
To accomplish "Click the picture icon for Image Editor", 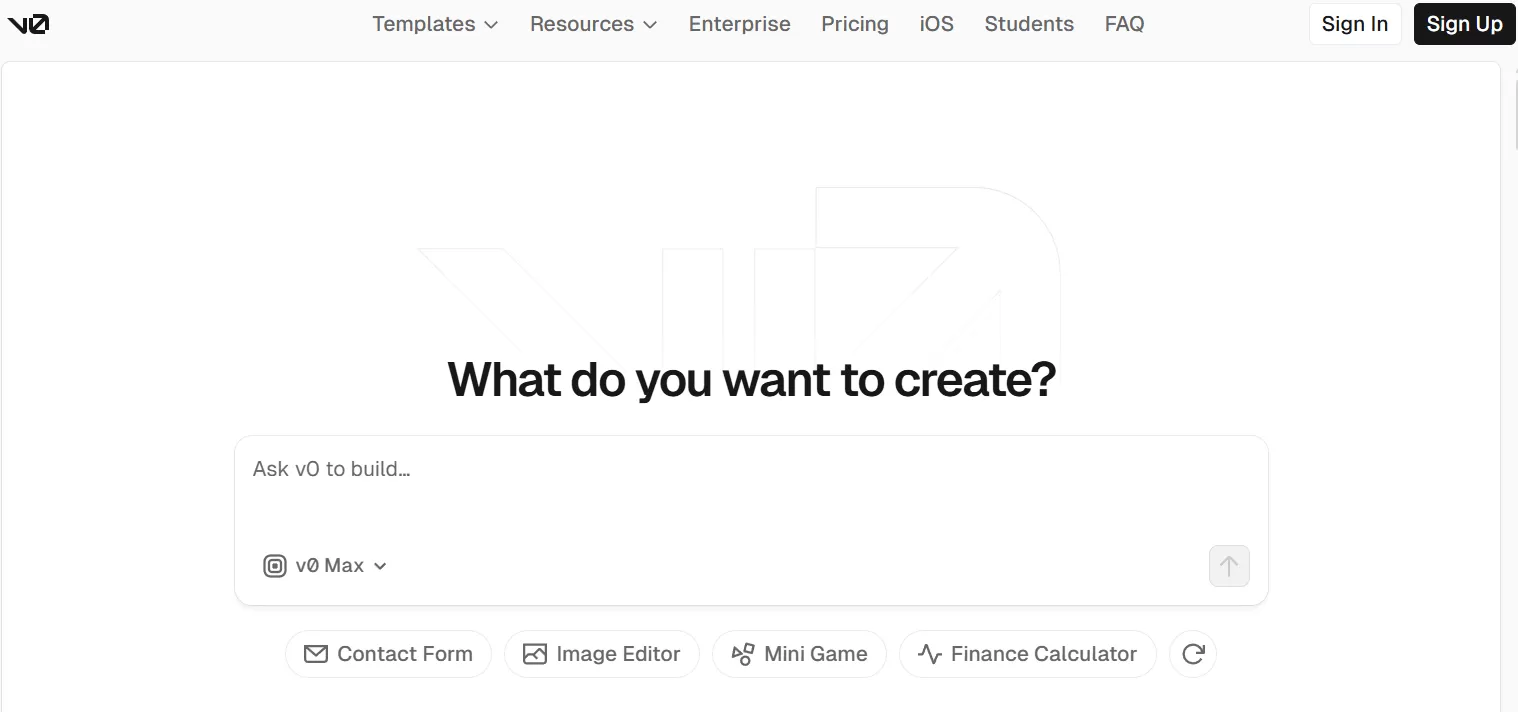I will click(535, 654).
